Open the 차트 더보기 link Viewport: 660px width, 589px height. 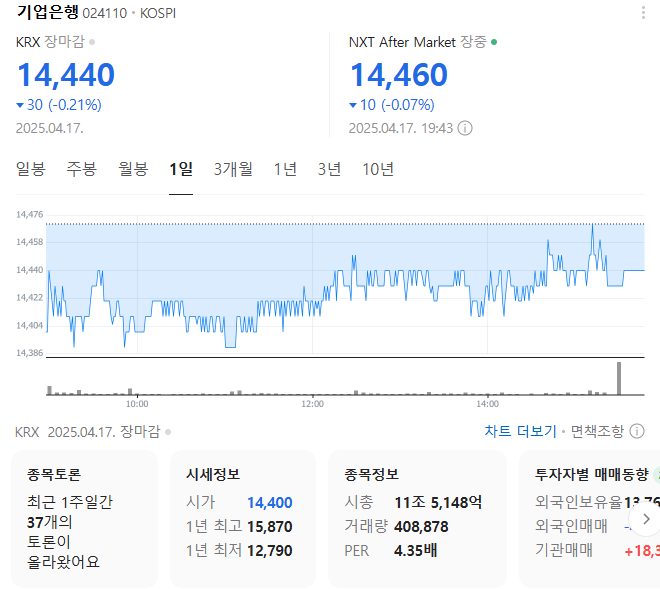pyautogui.click(x=520, y=431)
